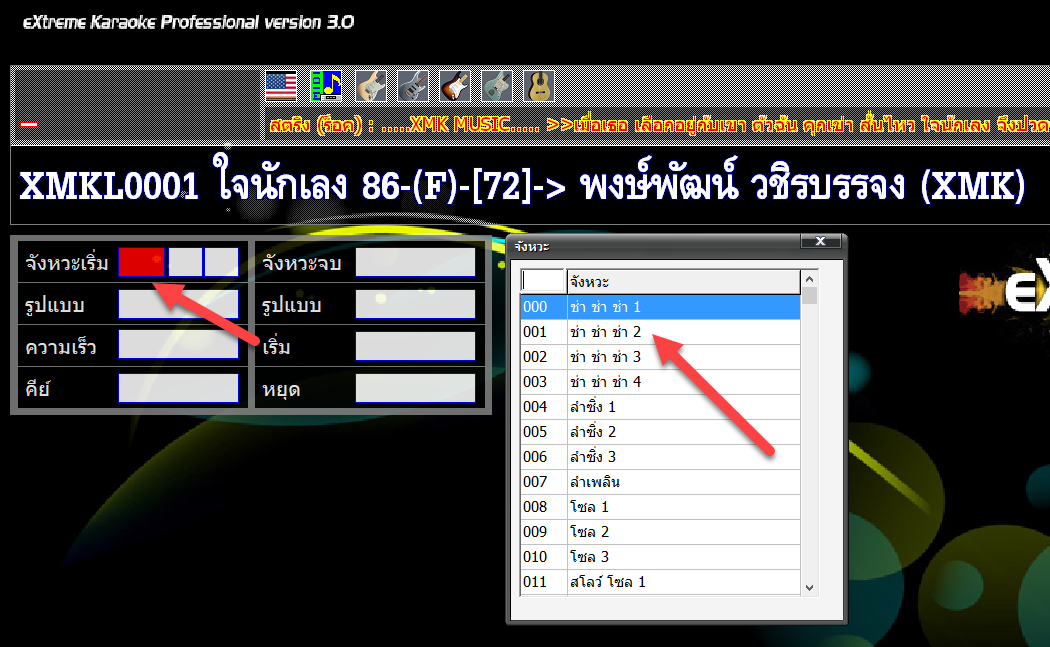Select rhythm row 007 ลำเพลิน
This screenshot has width=1050, height=647.
(660, 482)
